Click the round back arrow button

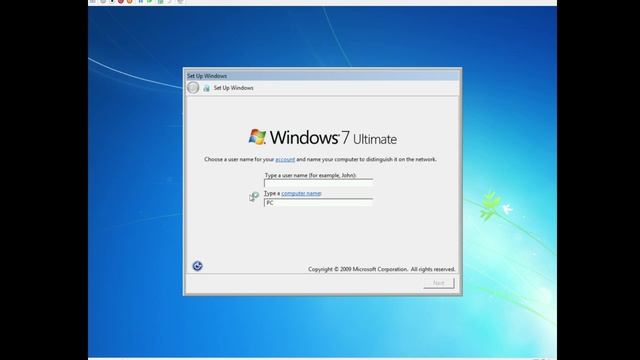[193, 88]
